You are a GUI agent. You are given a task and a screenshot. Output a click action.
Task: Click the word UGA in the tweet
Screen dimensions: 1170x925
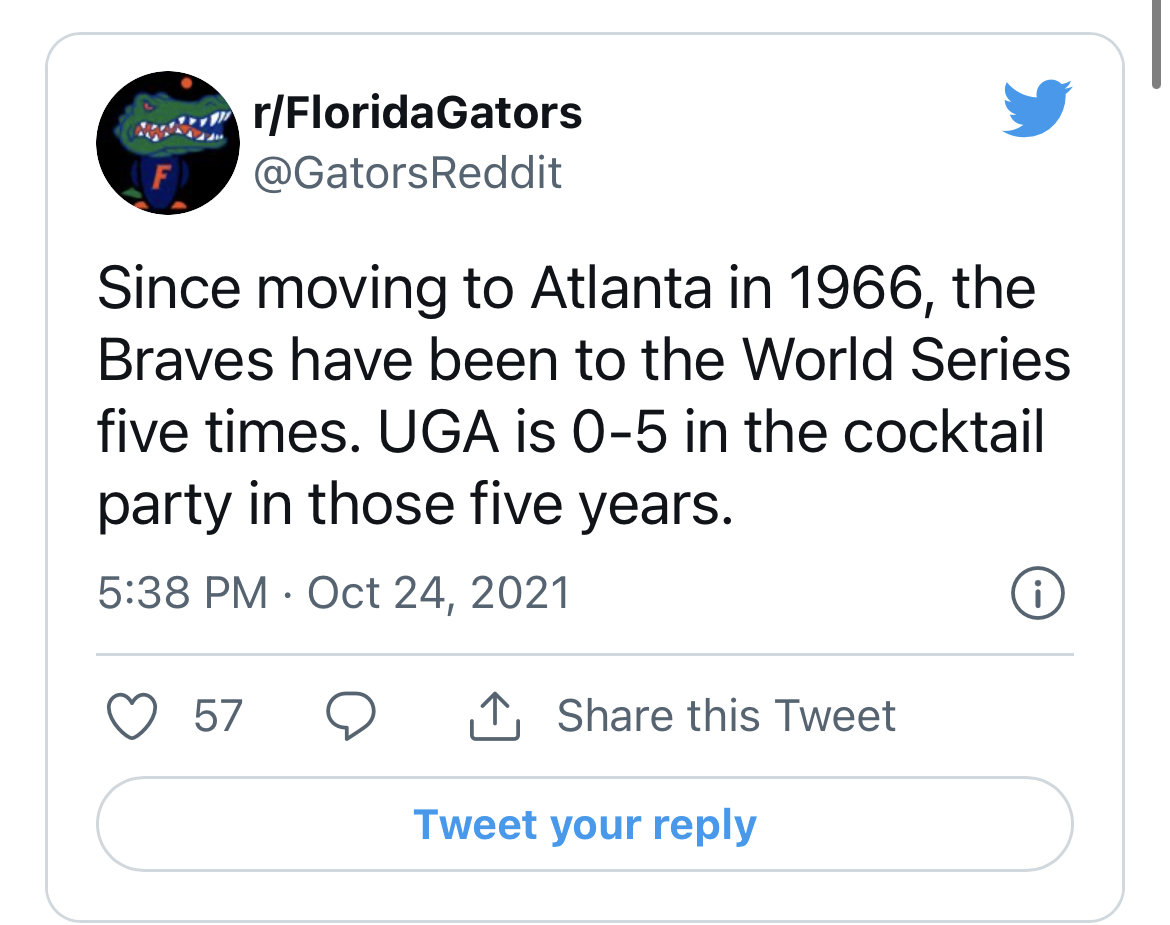[x=439, y=433]
